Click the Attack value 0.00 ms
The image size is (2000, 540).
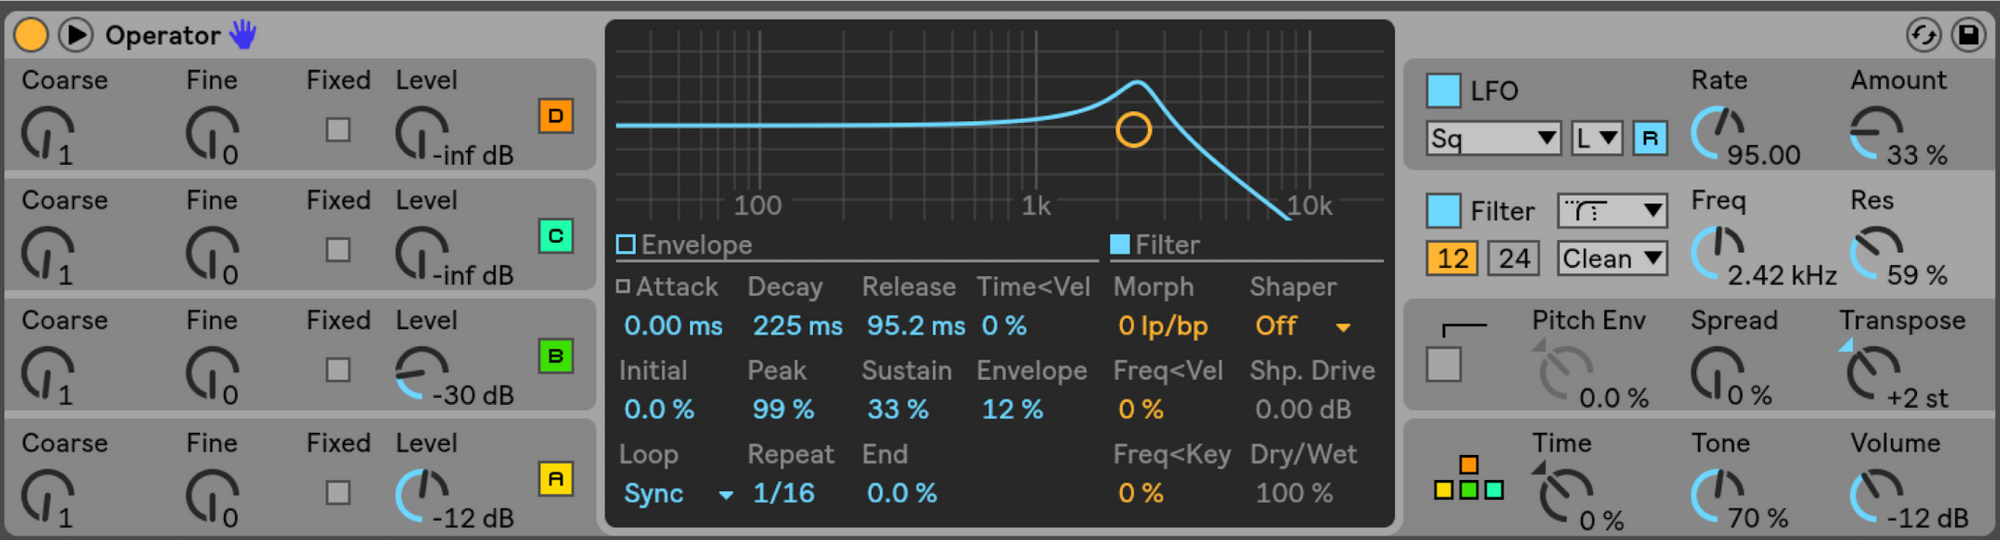(673, 326)
